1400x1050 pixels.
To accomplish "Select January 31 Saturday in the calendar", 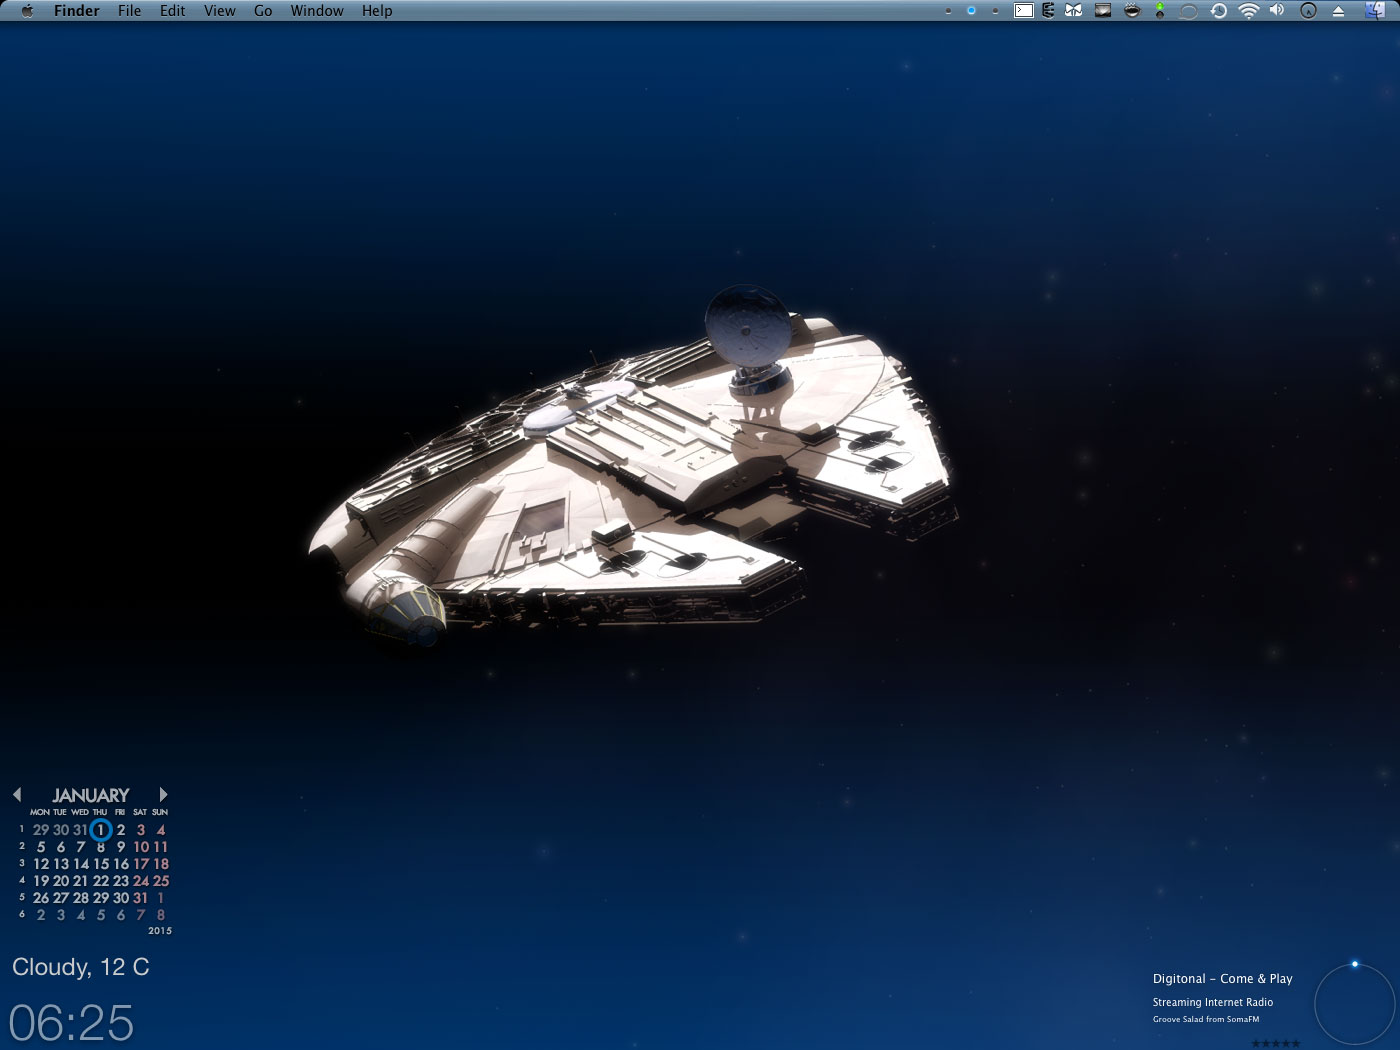I will 141,898.
